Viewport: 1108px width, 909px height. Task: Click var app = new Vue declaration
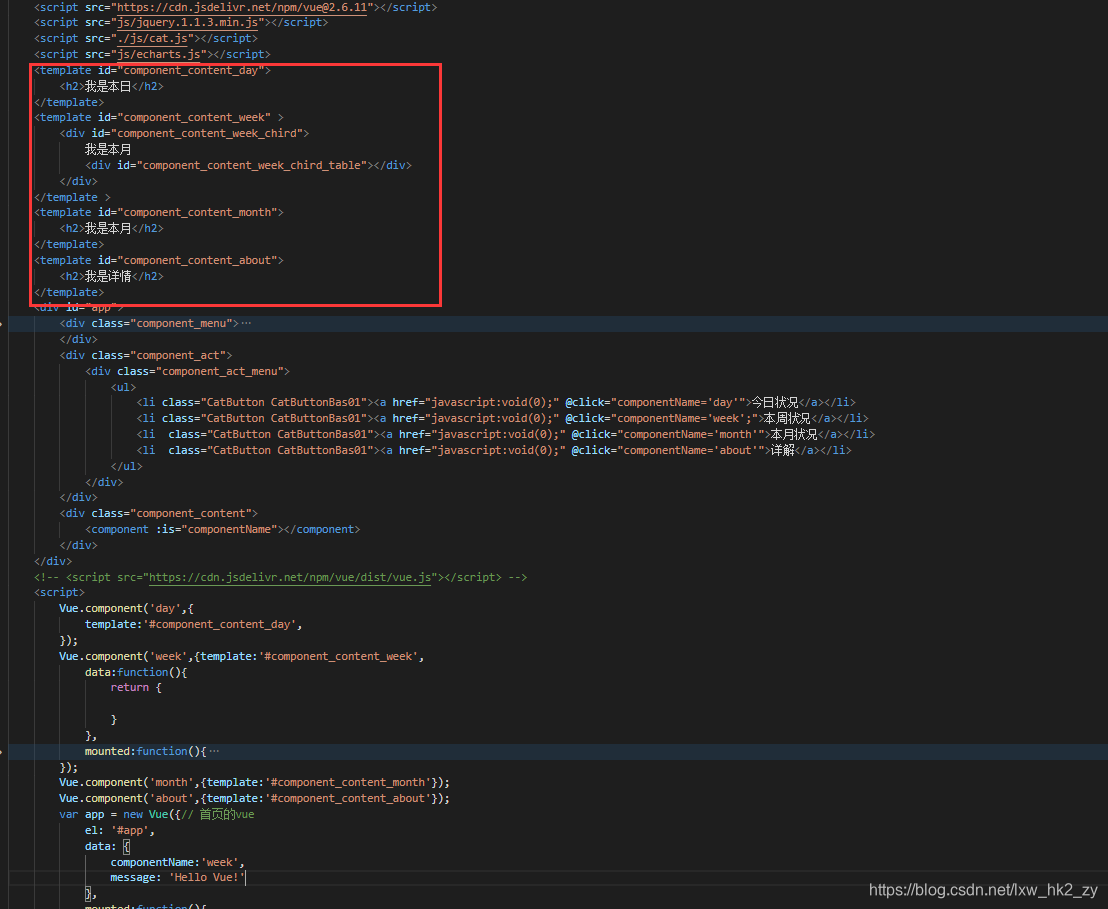[119, 814]
